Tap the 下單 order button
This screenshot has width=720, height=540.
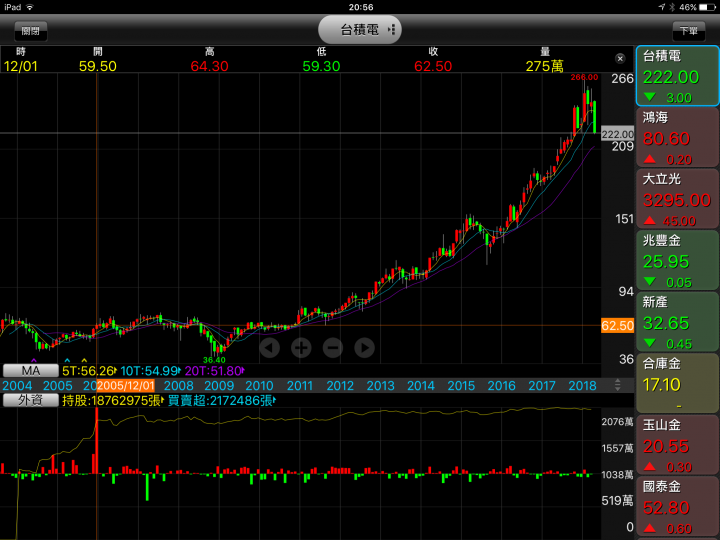coord(688,31)
